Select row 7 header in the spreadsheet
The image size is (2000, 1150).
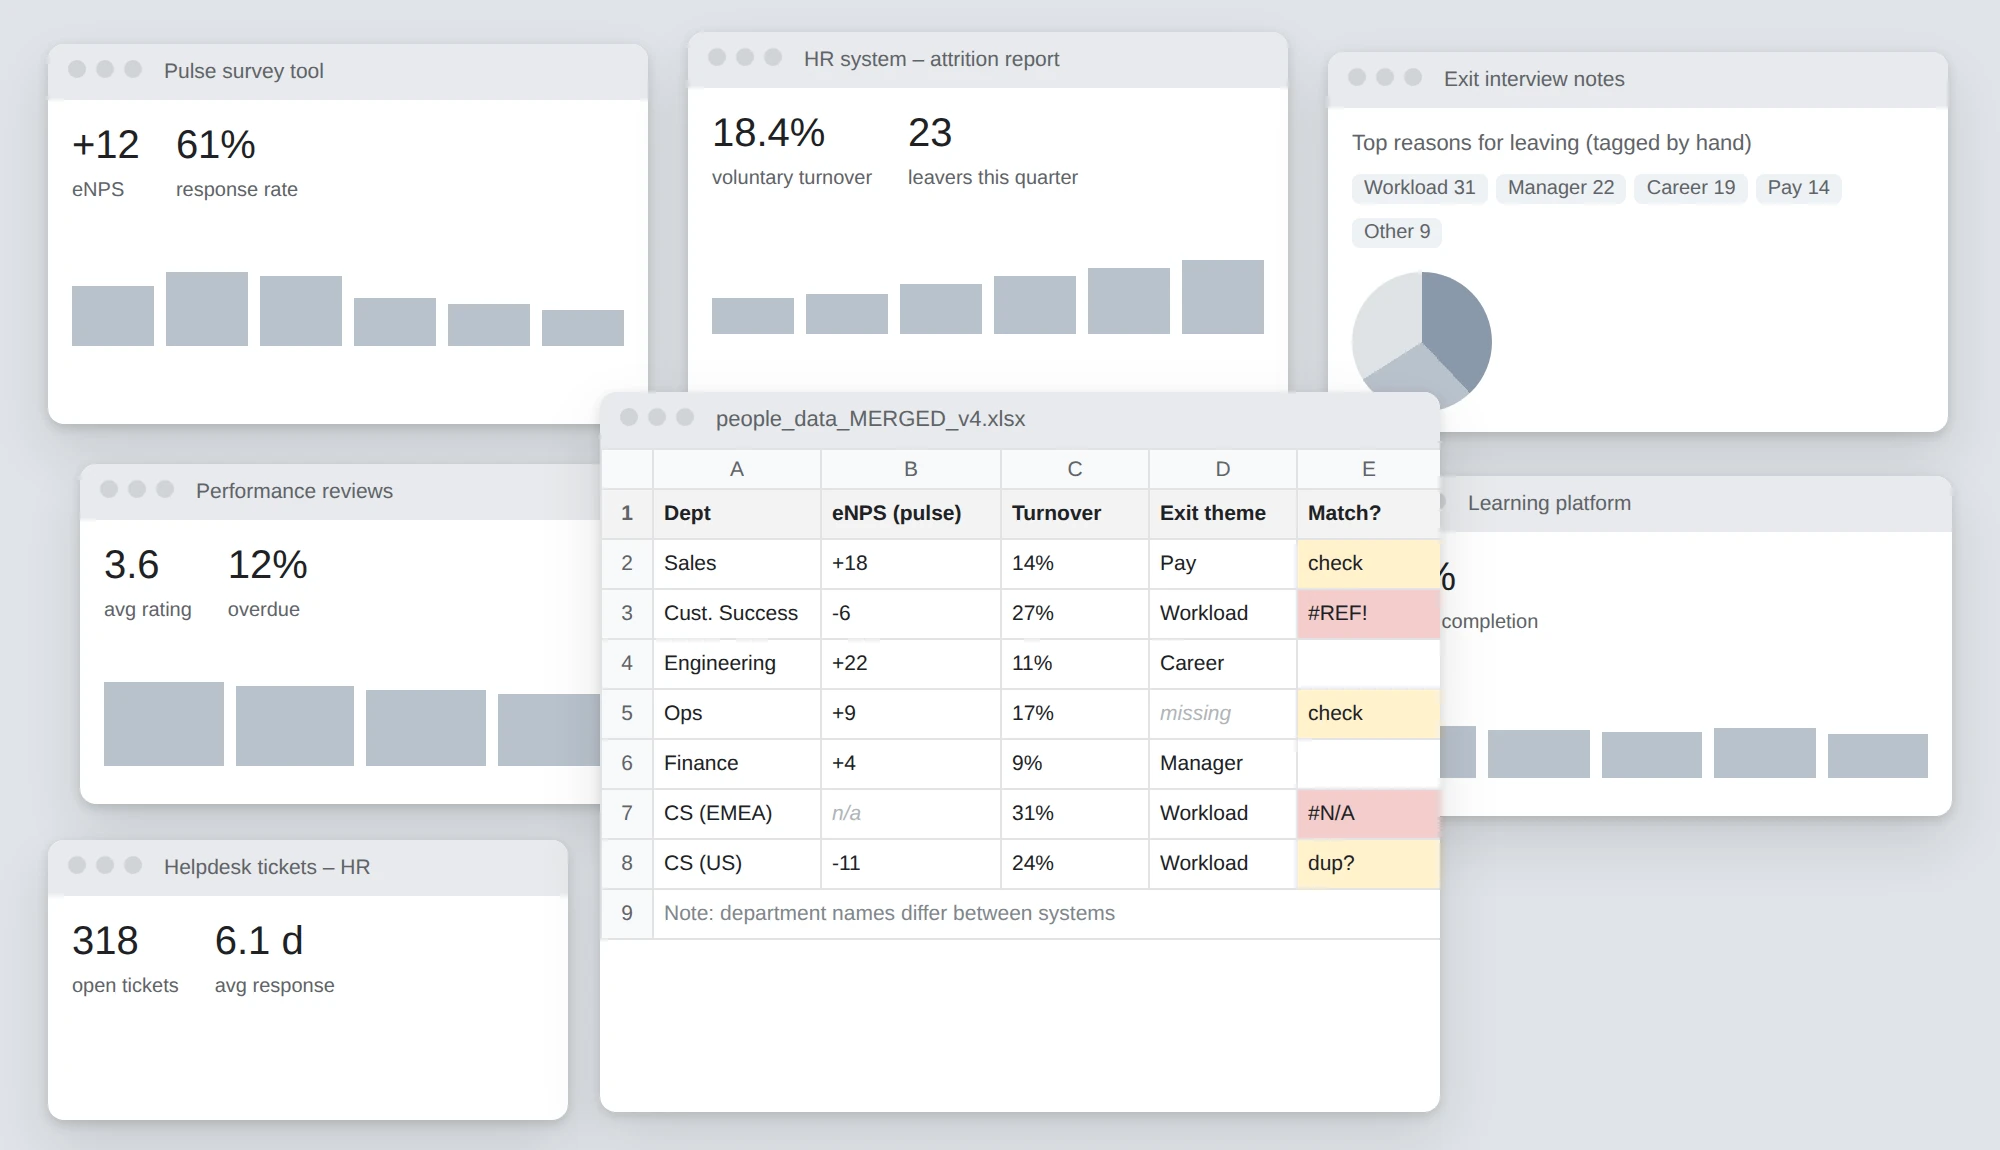627,813
